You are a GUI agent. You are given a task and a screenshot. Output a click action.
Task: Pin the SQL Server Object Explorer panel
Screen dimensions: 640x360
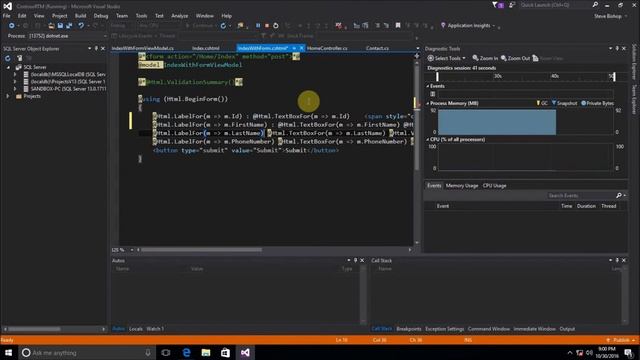click(x=96, y=49)
